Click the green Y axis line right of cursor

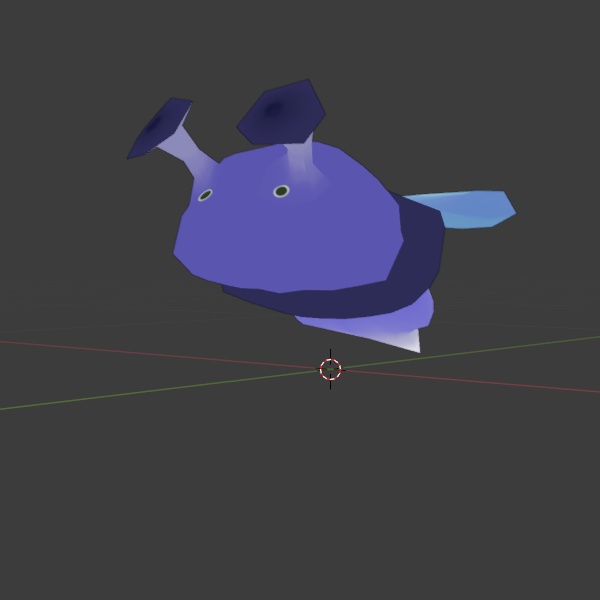(480, 352)
